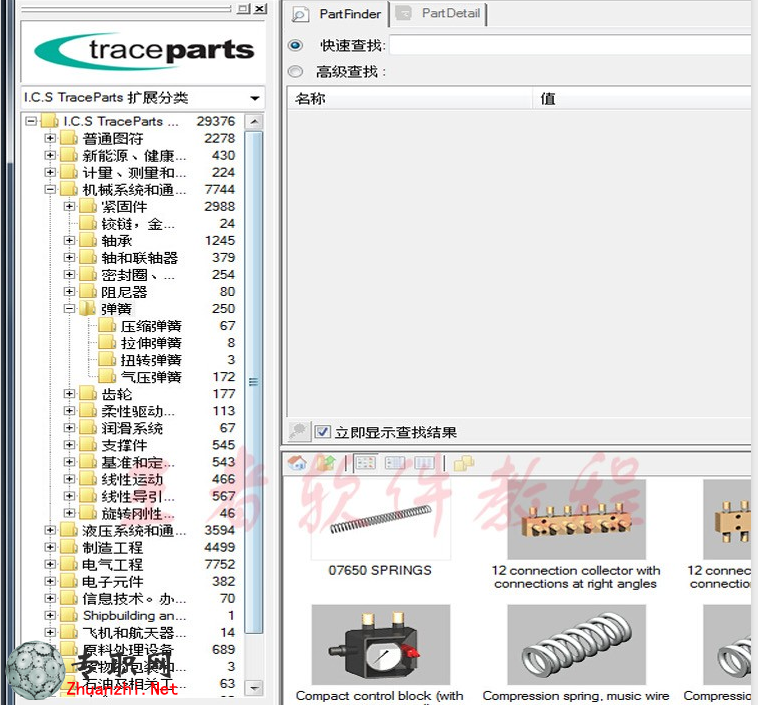Close the left TraceParts panel
758x705 pixels.
[260, 8]
